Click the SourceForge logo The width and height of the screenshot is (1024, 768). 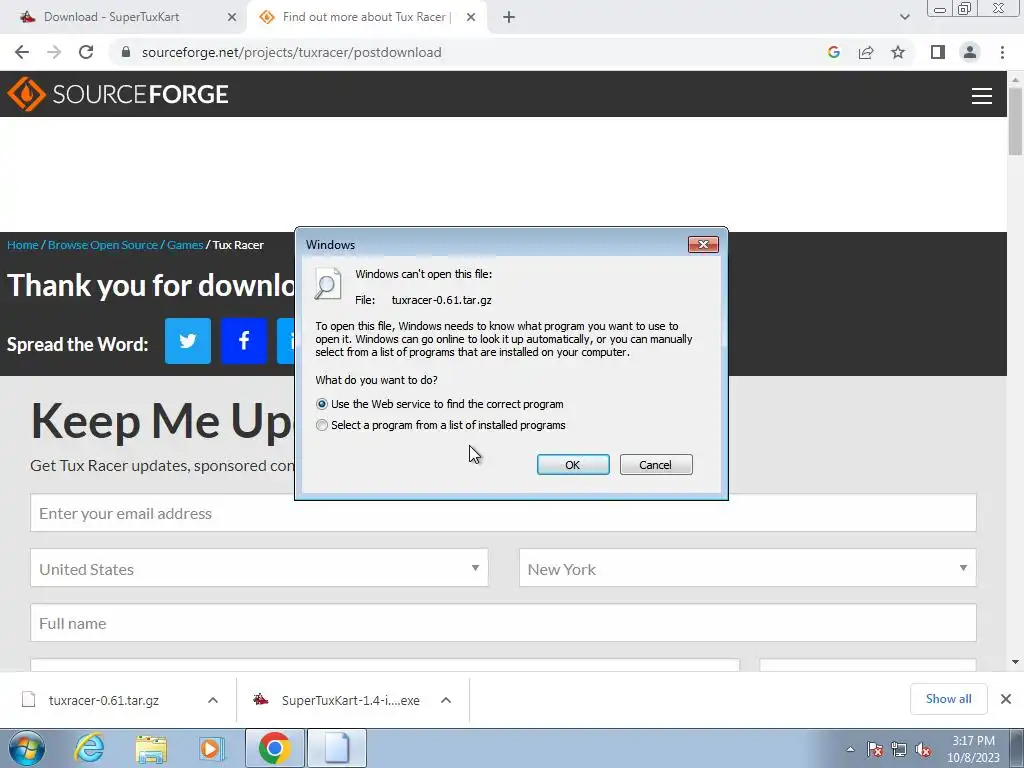[x=118, y=94]
